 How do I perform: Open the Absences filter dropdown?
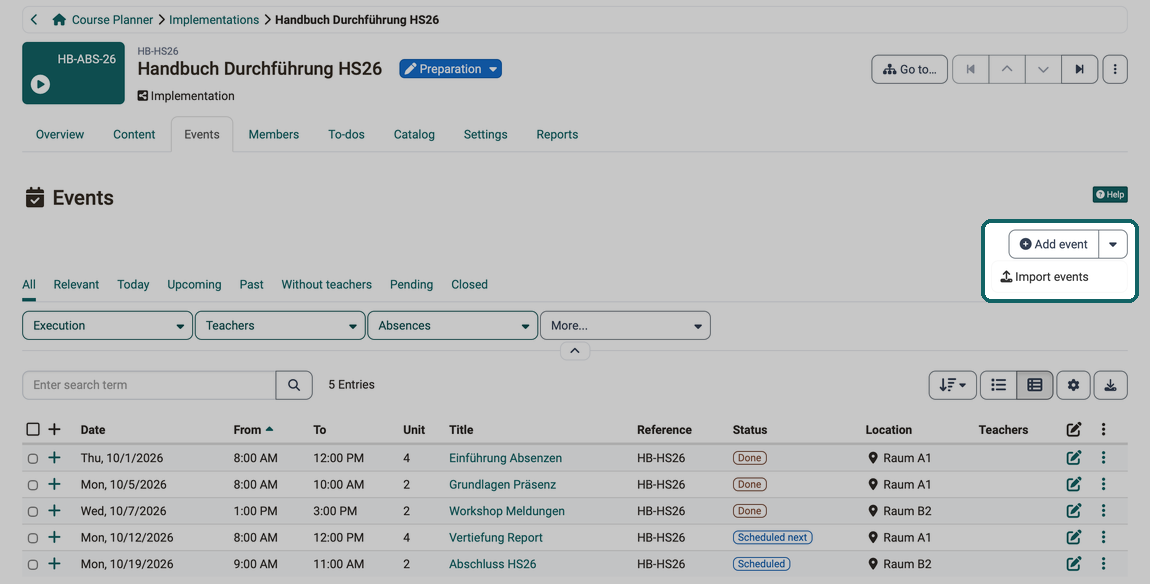click(453, 326)
